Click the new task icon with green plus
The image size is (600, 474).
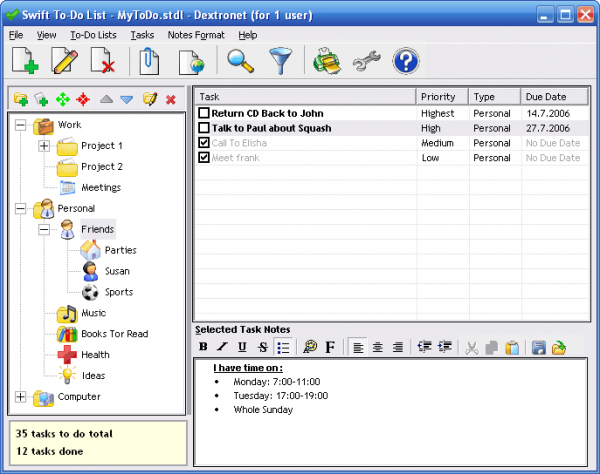click(x=25, y=62)
